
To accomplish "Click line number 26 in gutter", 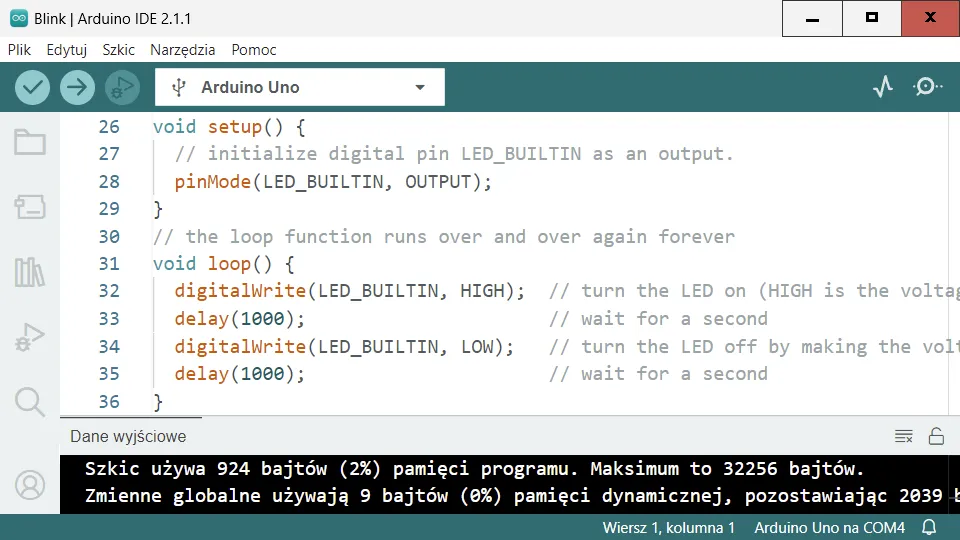I will (x=109, y=127).
